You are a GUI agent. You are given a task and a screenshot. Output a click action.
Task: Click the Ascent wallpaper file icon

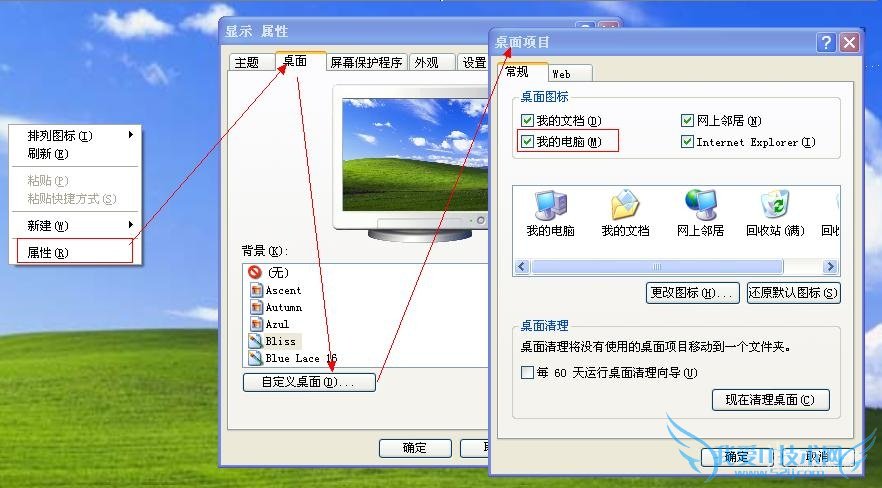click(x=256, y=290)
